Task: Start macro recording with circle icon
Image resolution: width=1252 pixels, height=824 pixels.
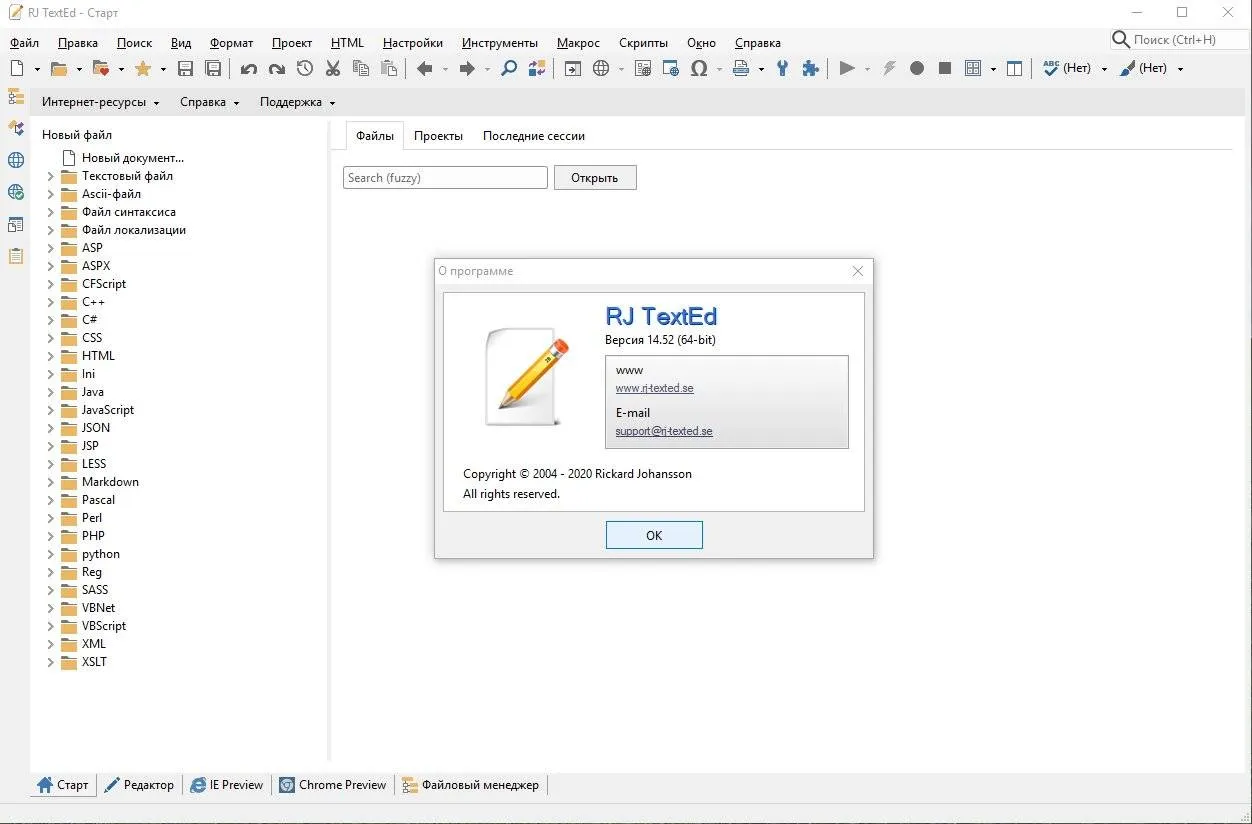Action: coord(917,69)
